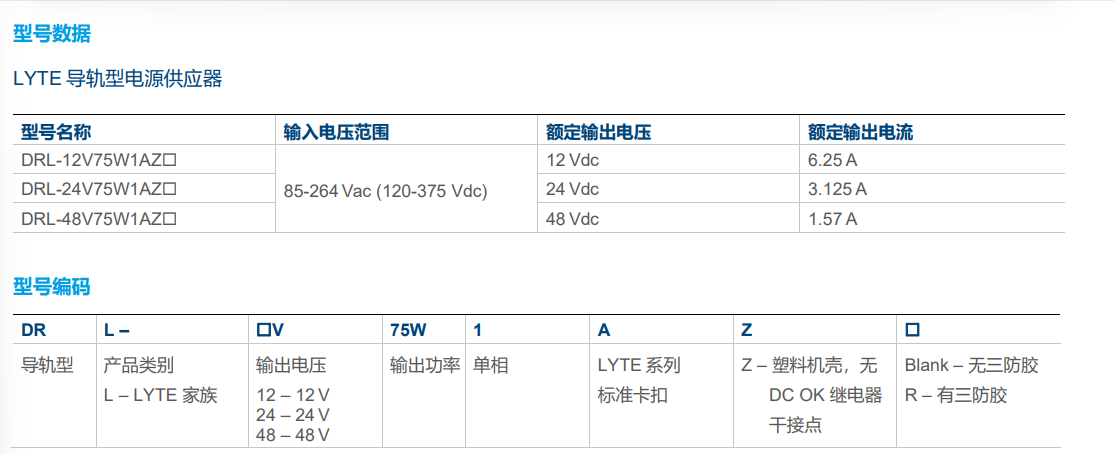Click the R – 有三防胶 option text
The height and width of the screenshot is (454, 1114).
click(956, 396)
